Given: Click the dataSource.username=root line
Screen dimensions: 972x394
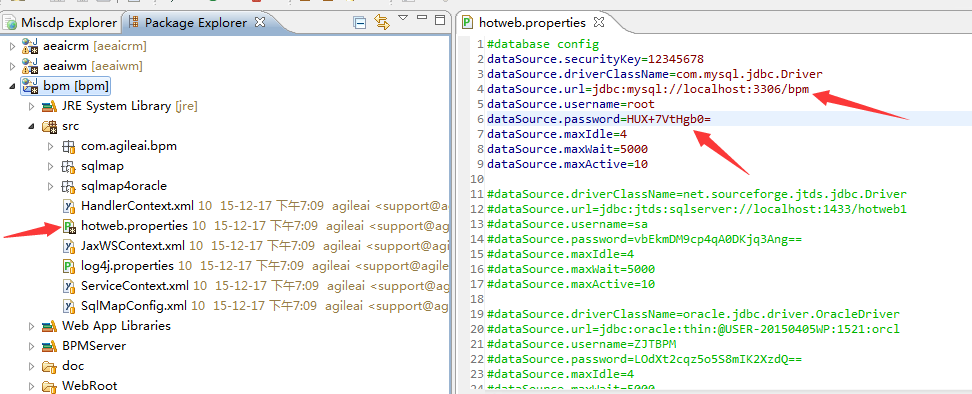Looking at the screenshot, I should click(x=570, y=104).
